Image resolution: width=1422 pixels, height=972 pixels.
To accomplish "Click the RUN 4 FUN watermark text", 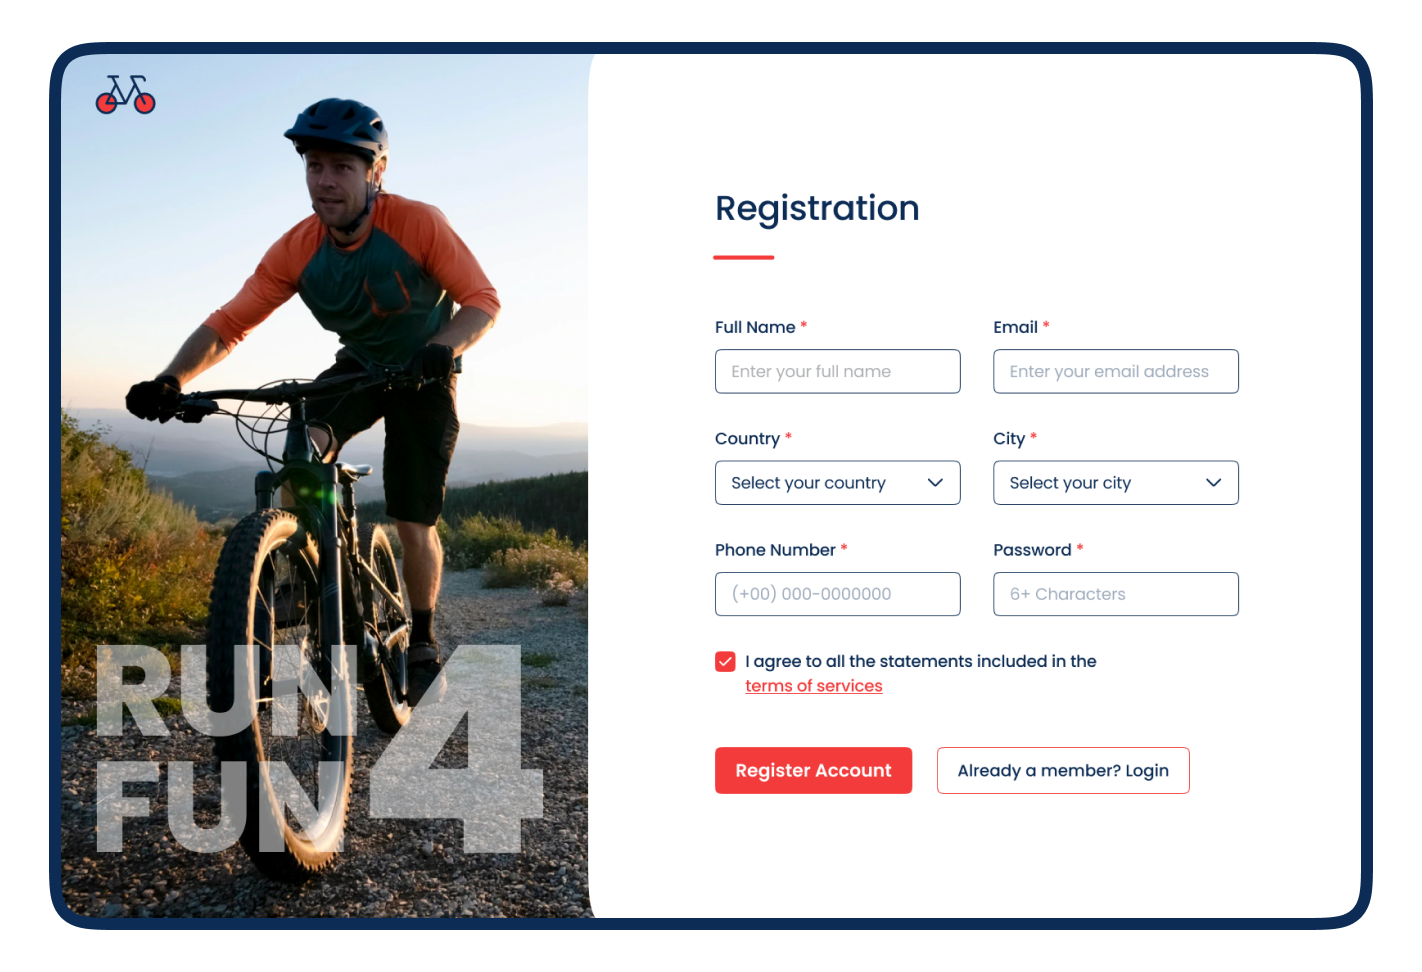I will 320,748.
